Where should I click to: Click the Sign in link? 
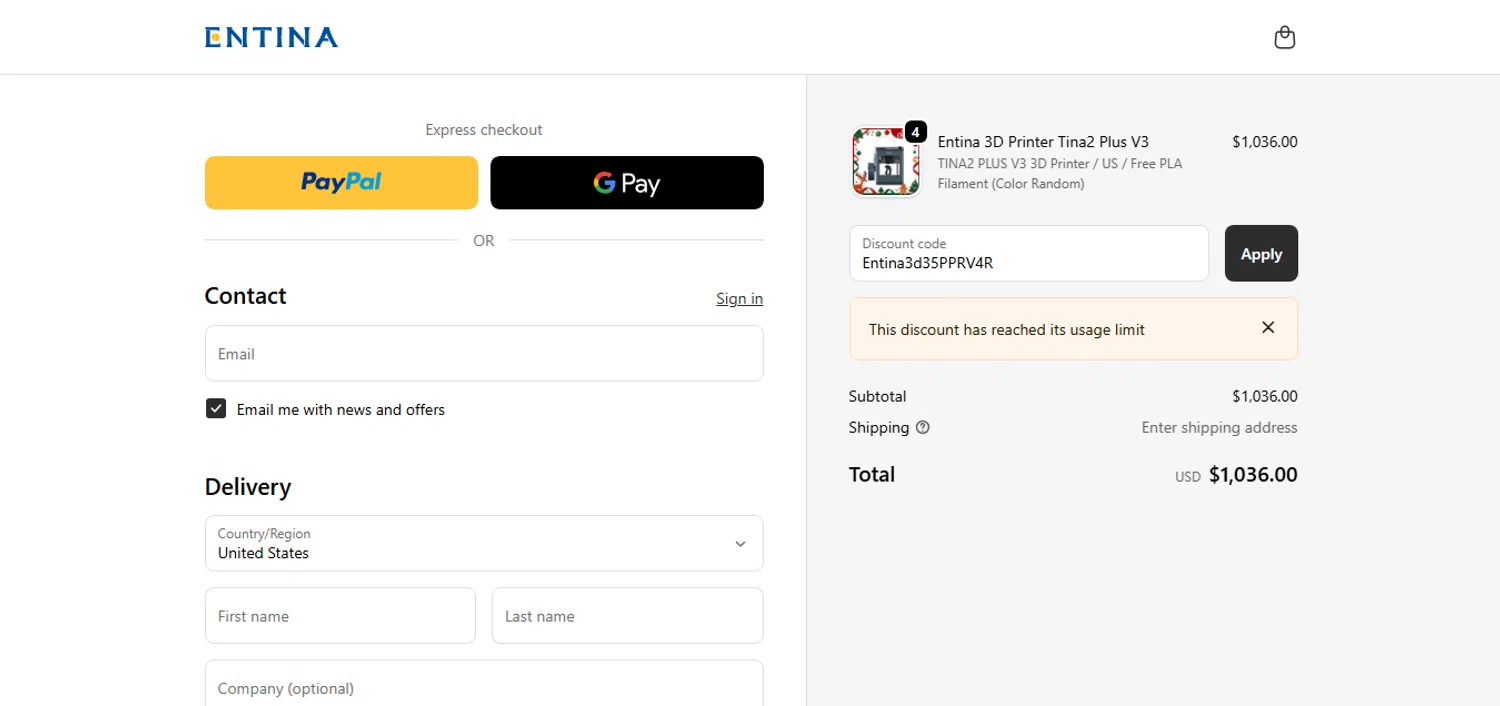[739, 299]
